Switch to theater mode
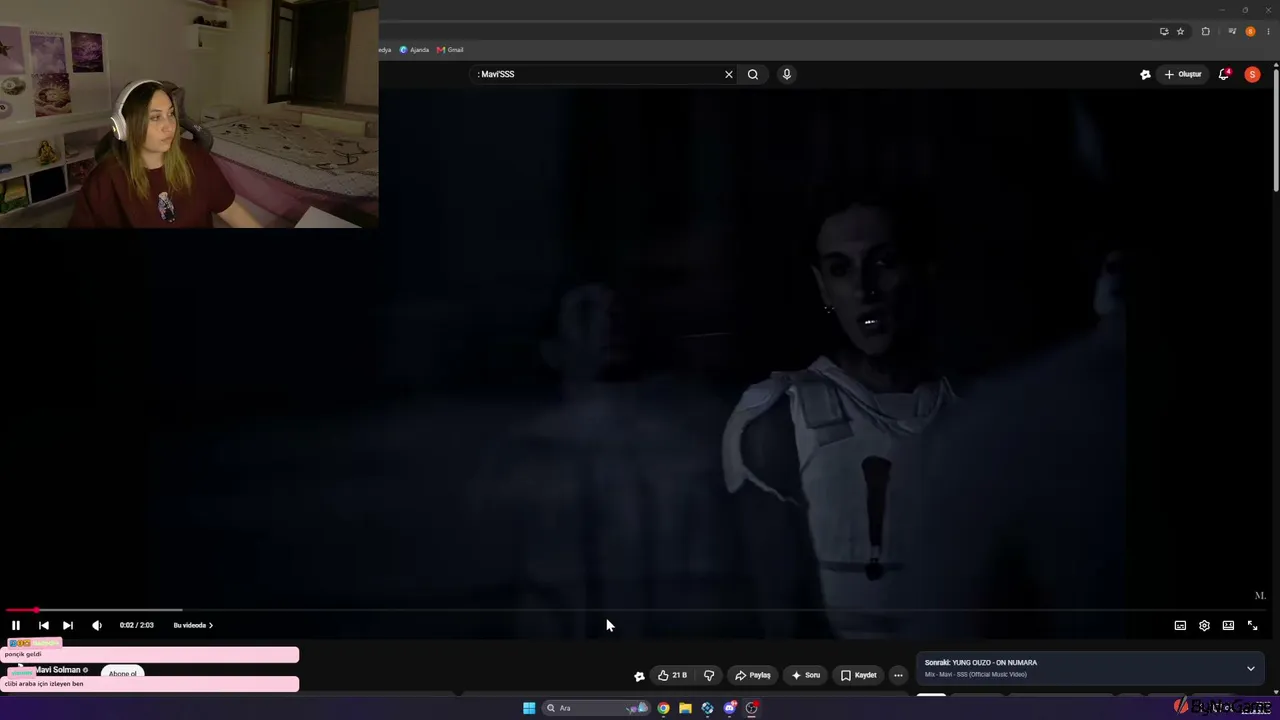This screenshot has height=720, width=1280. [x=1228, y=625]
